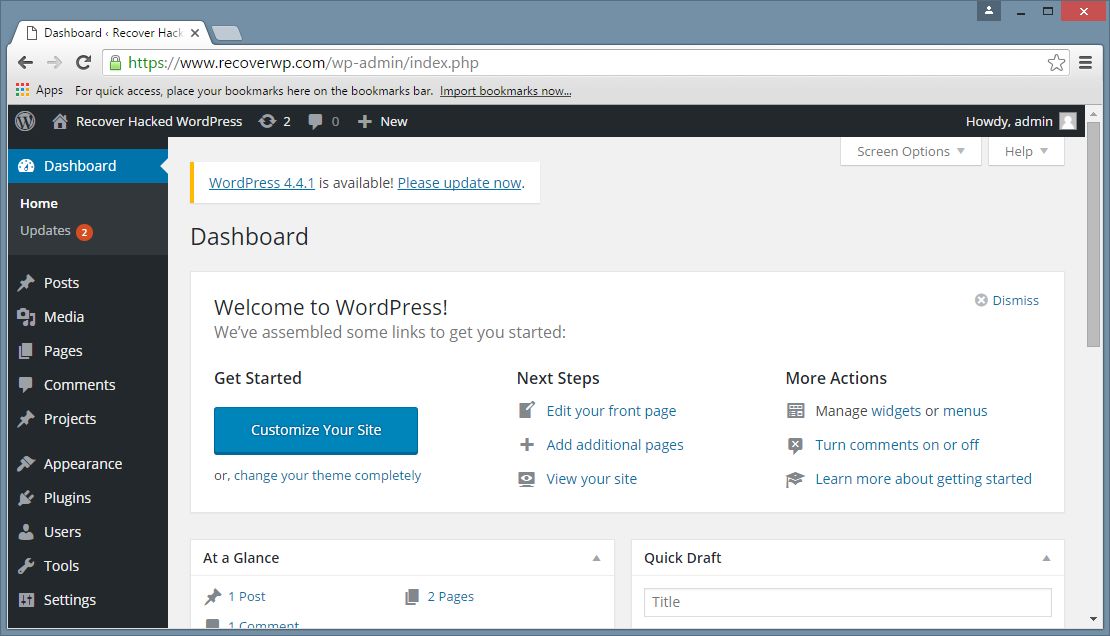Open the Apps shortcut in bookmarks bar

tap(40, 90)
